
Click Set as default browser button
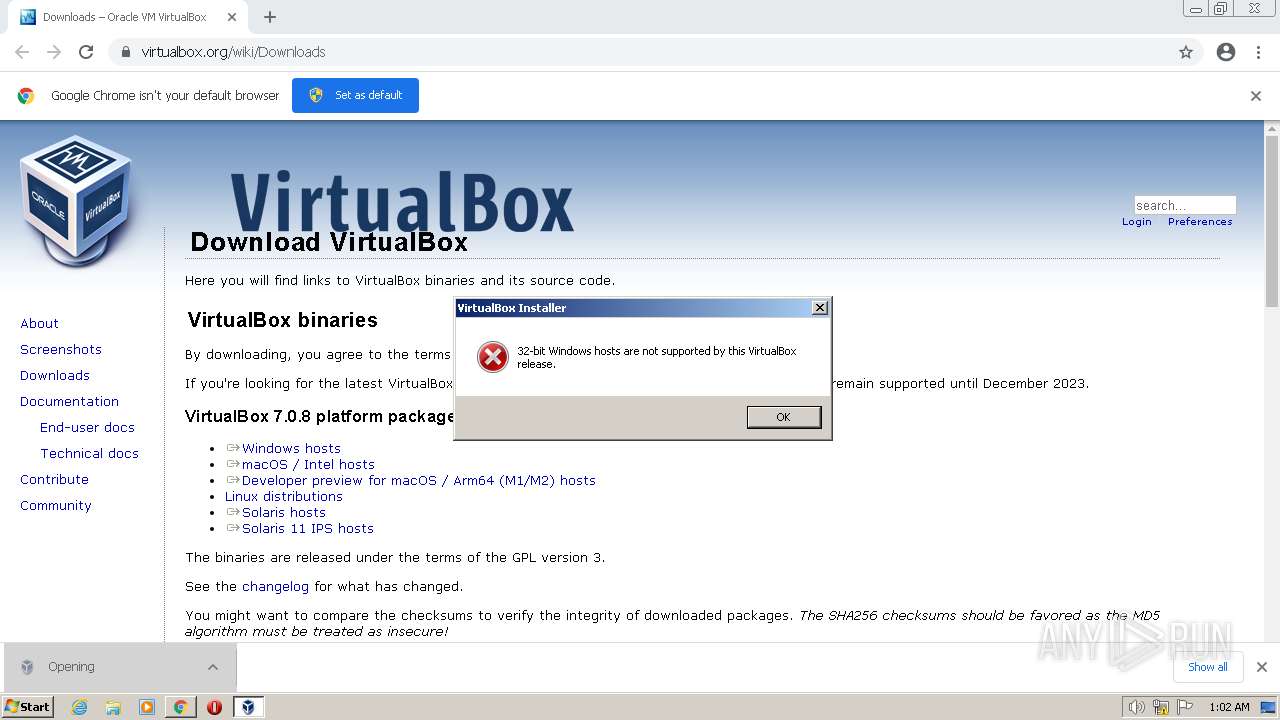tap(355, 95)
